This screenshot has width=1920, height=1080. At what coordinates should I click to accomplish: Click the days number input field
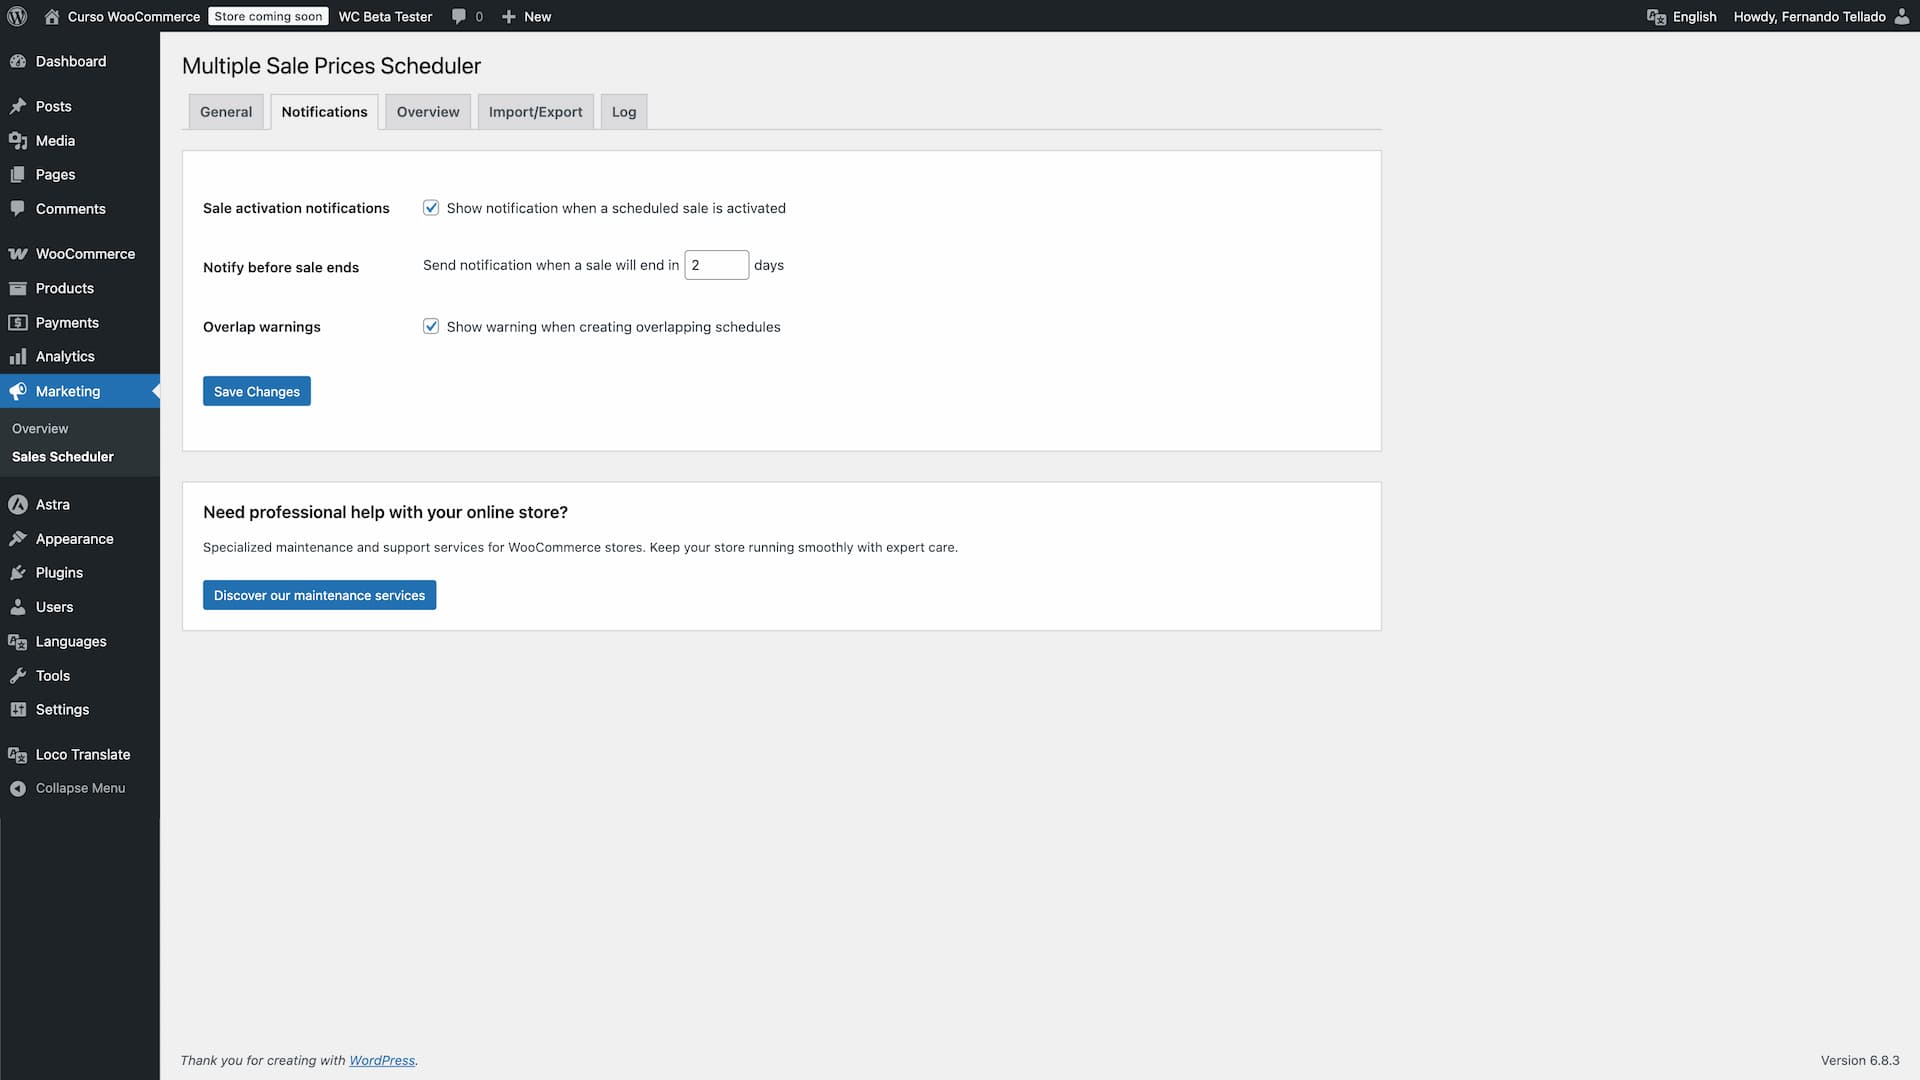coord(716,264)
